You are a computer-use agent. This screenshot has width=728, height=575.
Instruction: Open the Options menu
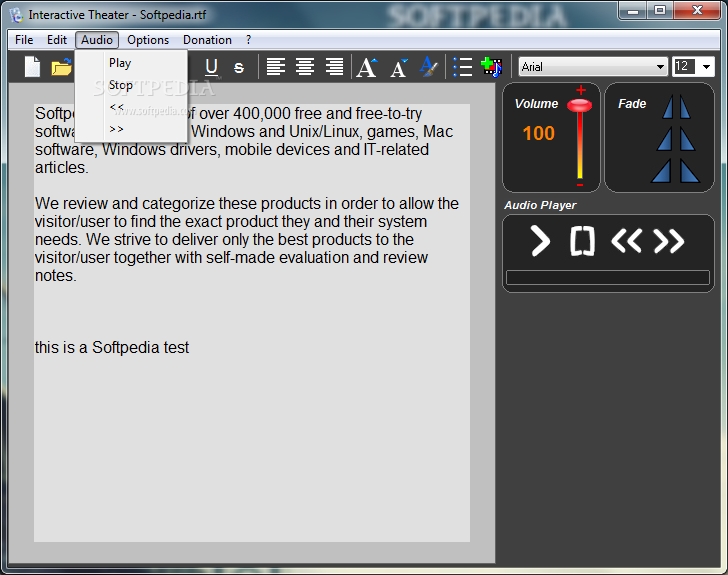pyautogui.click(x=148, y=40)
